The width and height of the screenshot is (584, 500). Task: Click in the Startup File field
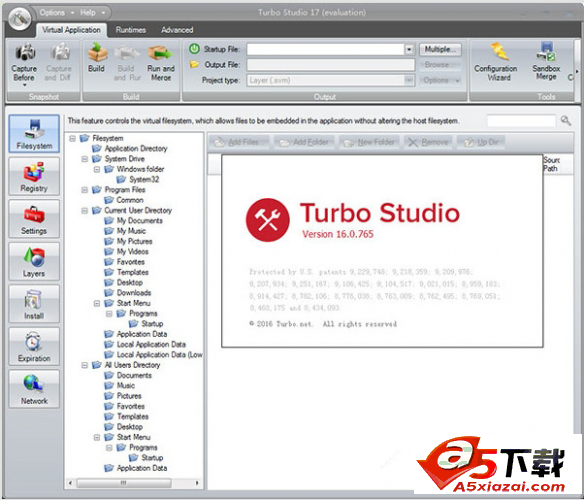coord(326,49)
